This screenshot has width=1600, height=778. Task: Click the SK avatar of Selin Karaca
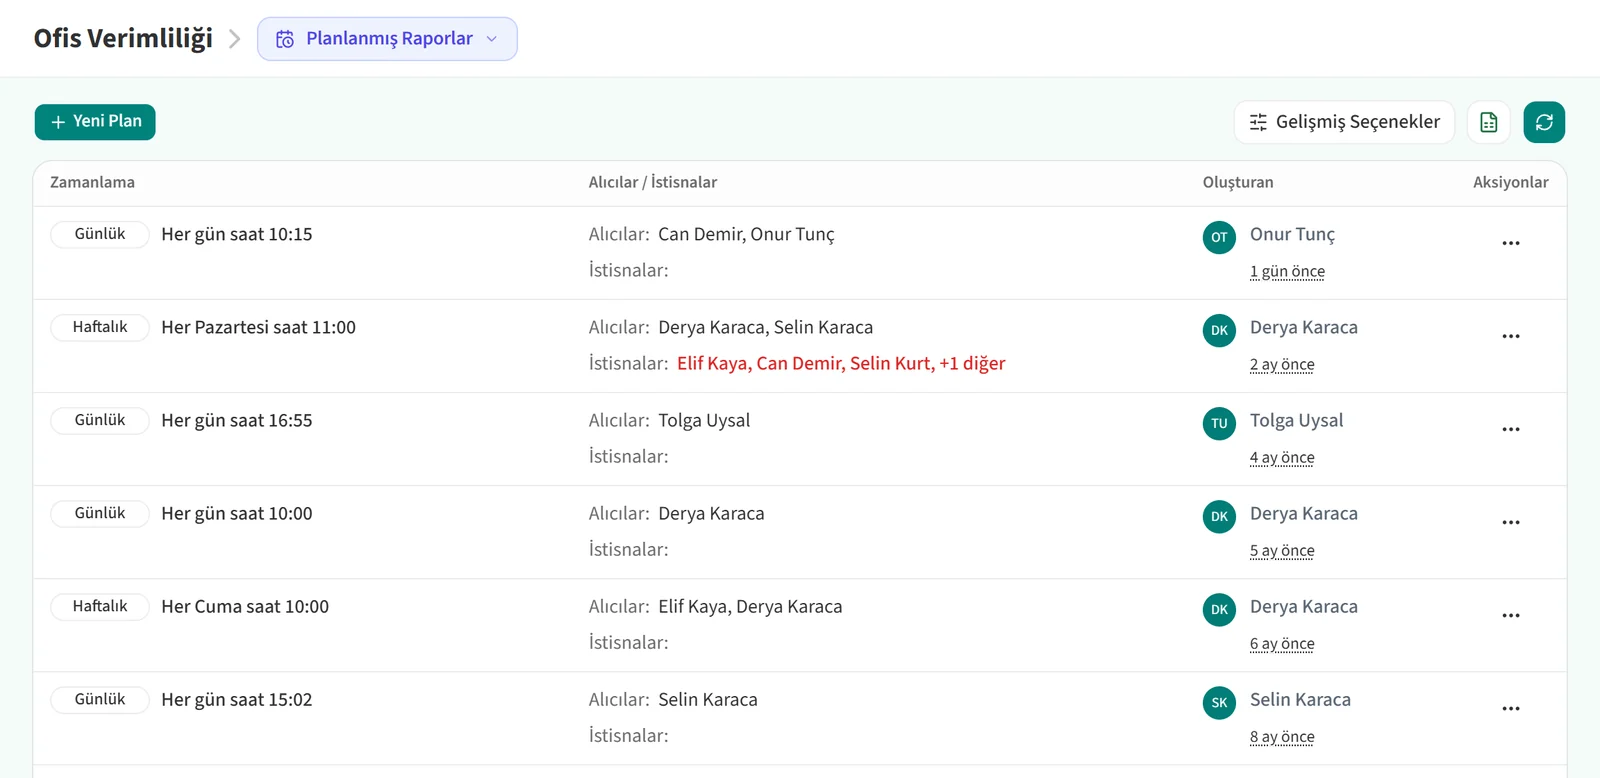point(1219,702)
